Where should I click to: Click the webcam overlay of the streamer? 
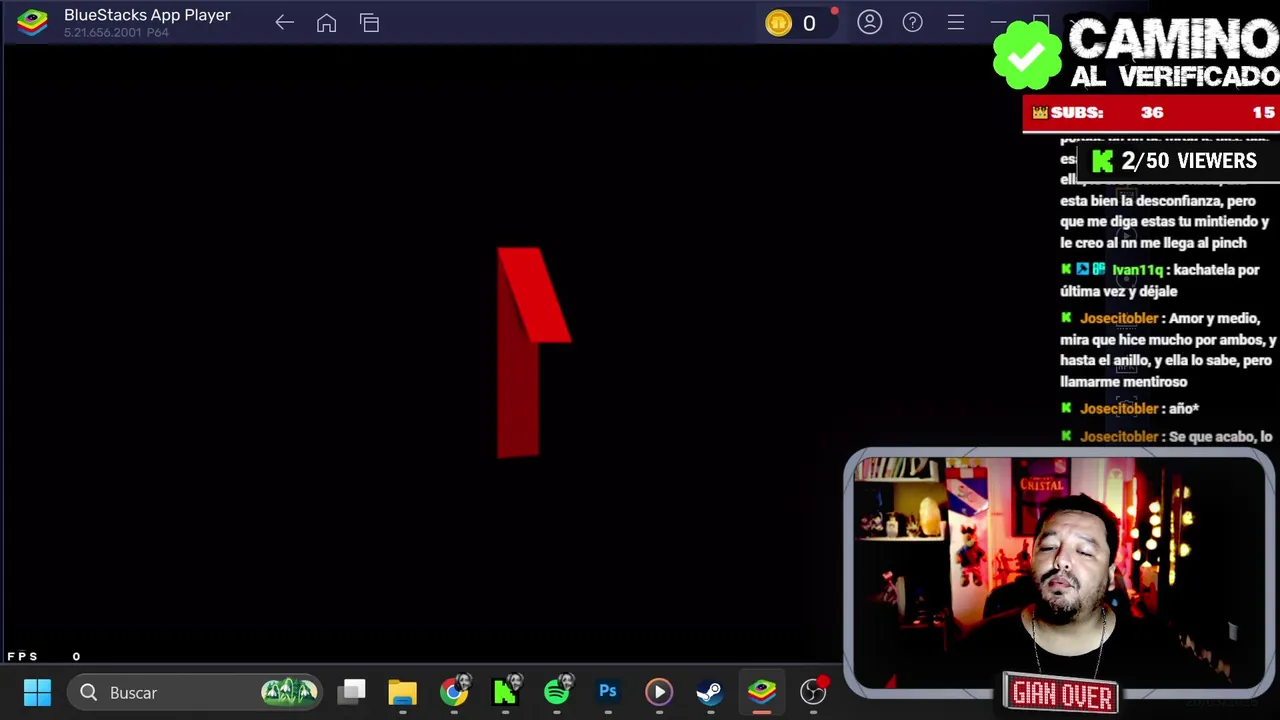(x=1058, y=575)
